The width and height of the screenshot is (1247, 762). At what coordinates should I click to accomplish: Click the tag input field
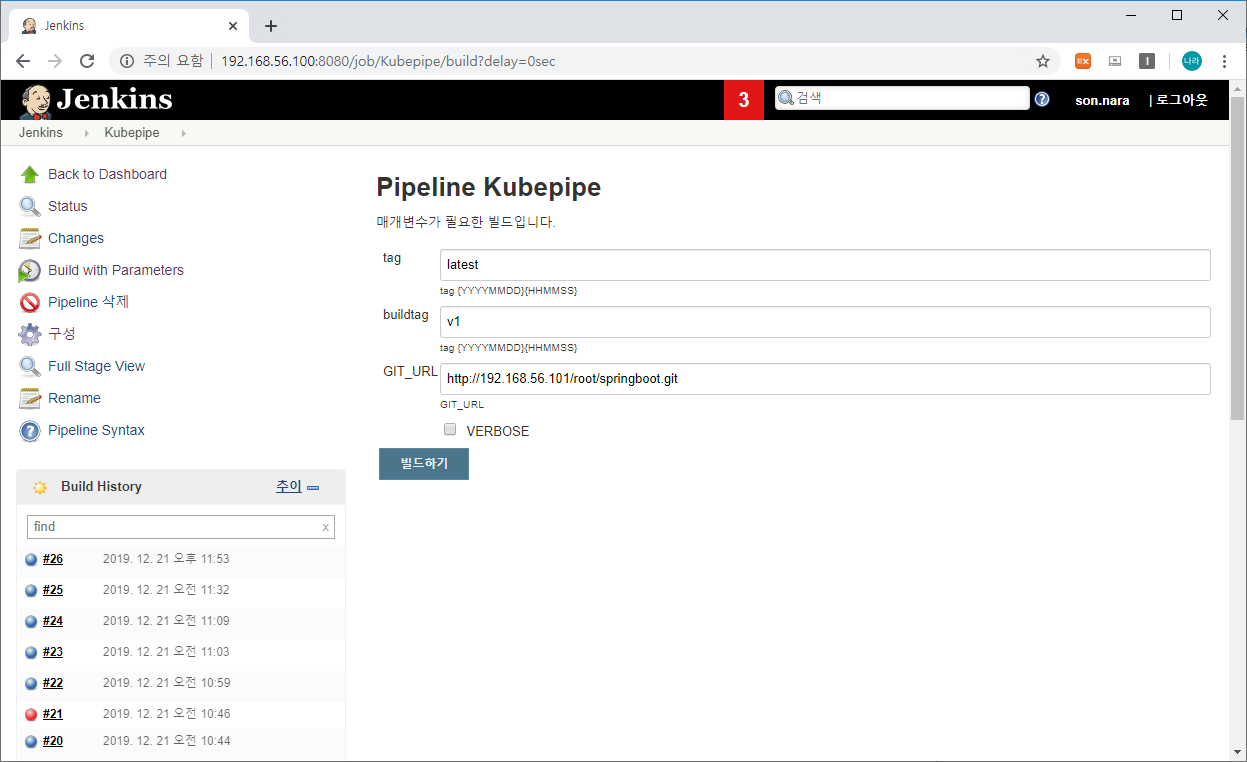[x=825, y=265]
